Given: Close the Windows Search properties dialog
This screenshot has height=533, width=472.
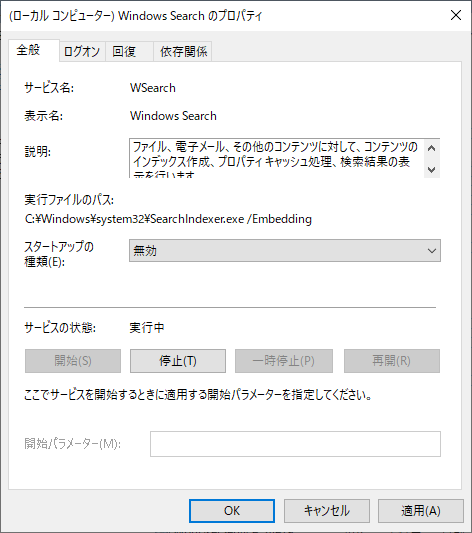Looking at the screenshot, I should pos(455,15).
